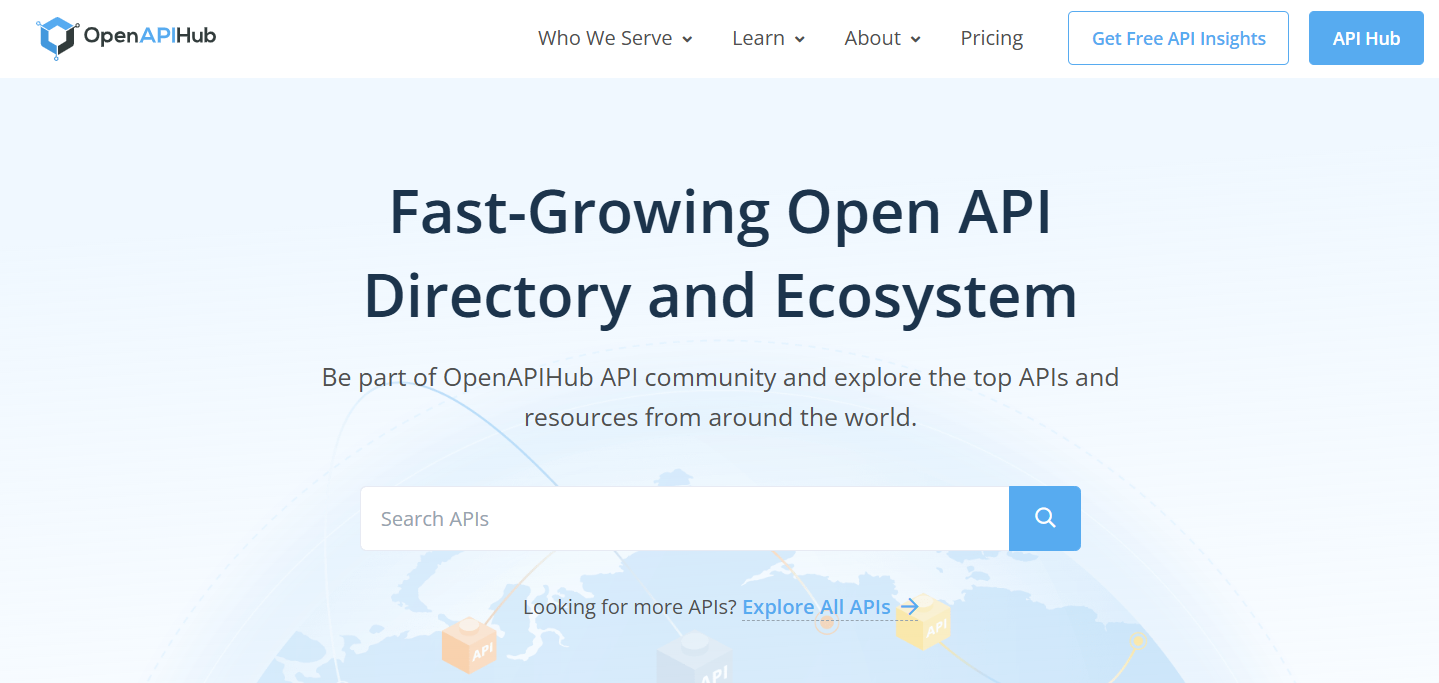Screen dimensions: 1439x683
Task: Click the magnifier search button
Action: point(1045,518)
